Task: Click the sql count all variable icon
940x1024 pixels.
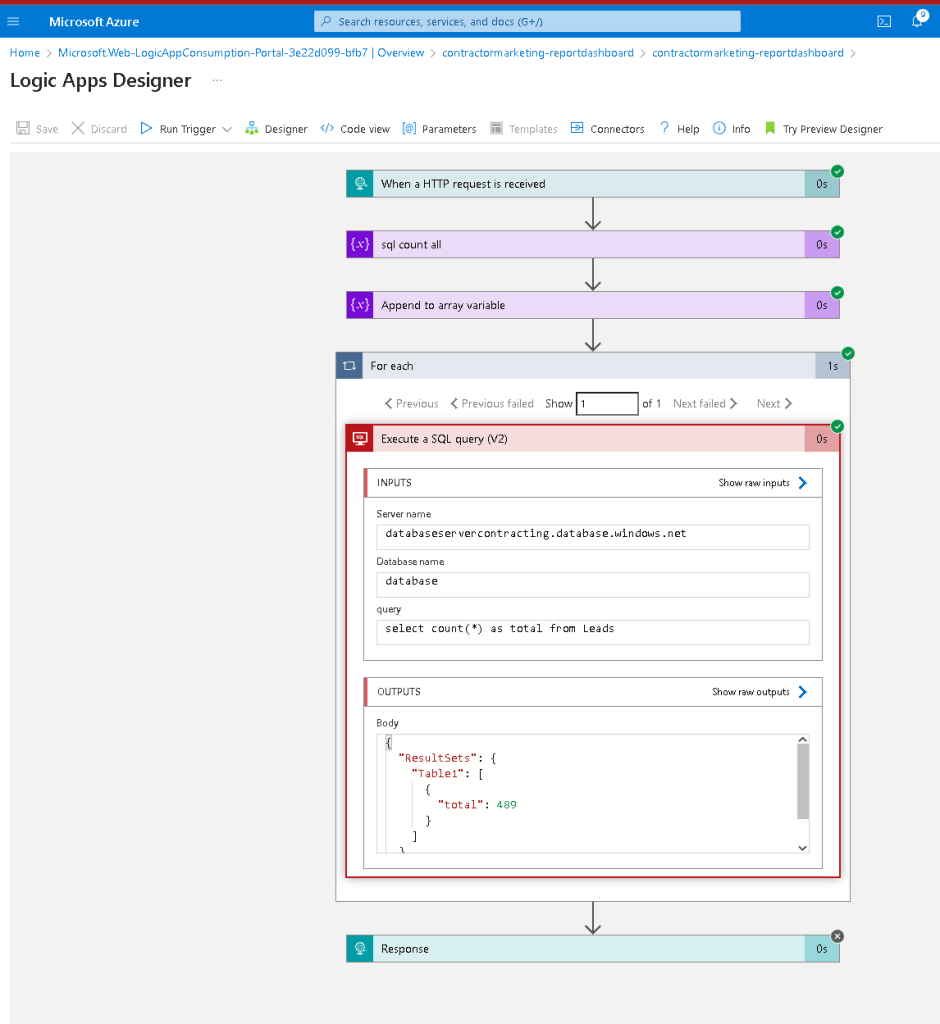Action: [360, 244]
